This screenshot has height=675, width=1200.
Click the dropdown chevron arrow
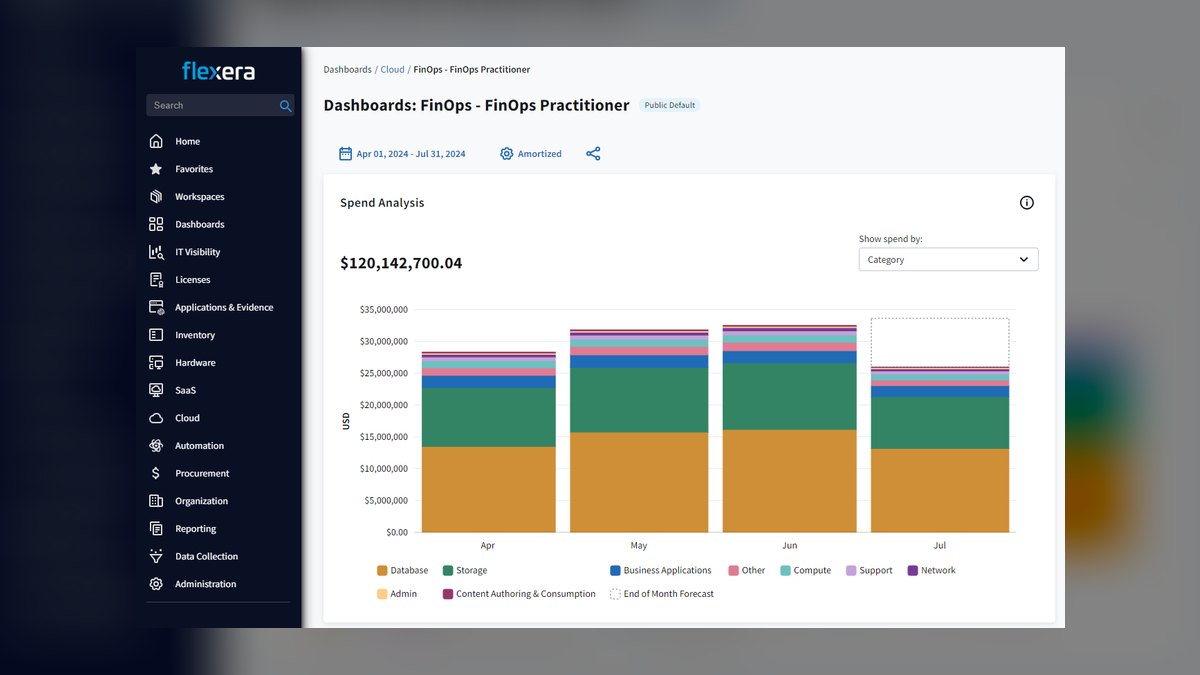pos(1024,260)
